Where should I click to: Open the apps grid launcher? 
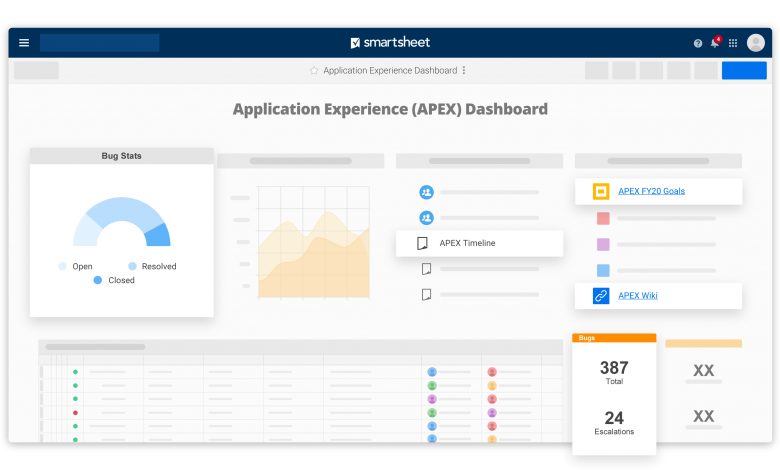733,43
